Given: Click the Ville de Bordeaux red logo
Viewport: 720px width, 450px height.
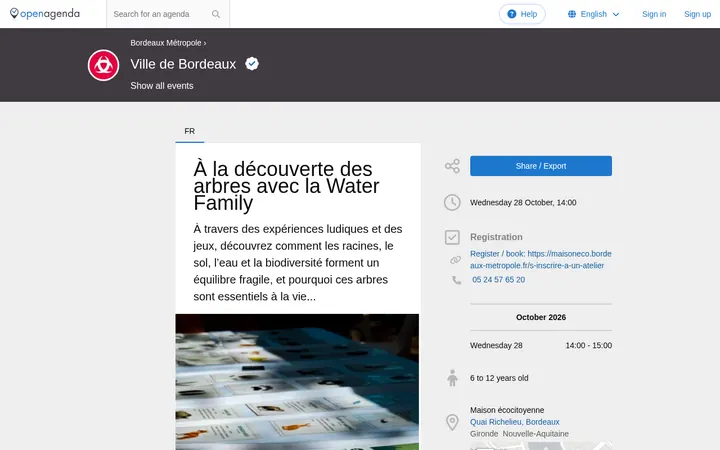Looking at the screenshot, I should (103, 65).
